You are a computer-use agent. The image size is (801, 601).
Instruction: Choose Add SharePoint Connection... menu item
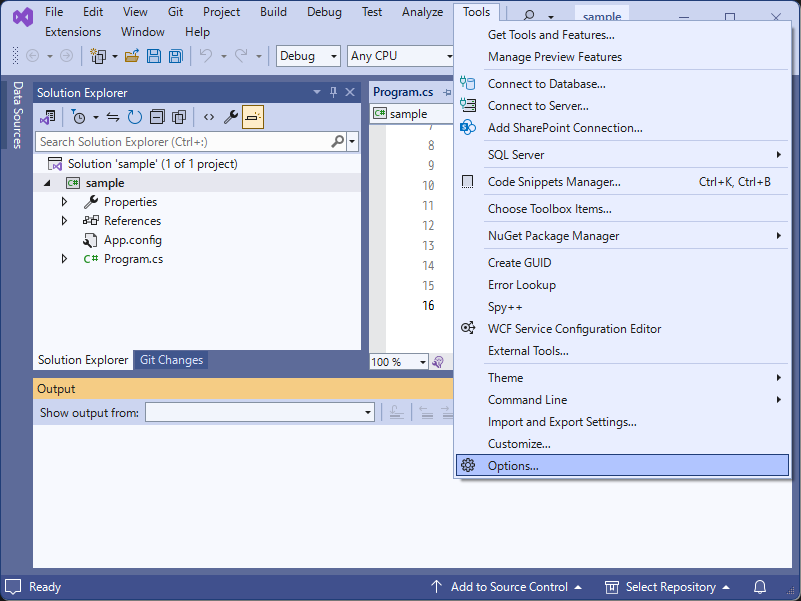tap(622, 128)
